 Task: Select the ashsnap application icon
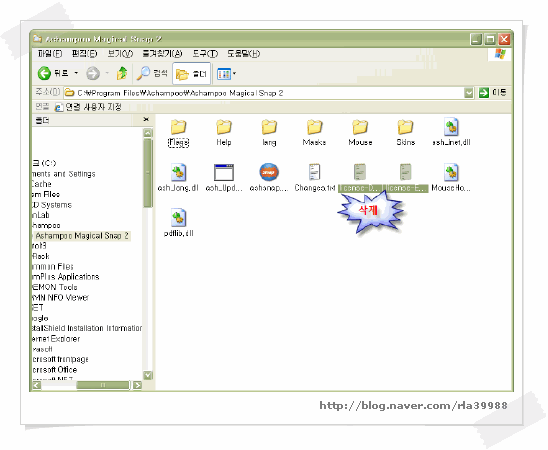tap(269, 172)
